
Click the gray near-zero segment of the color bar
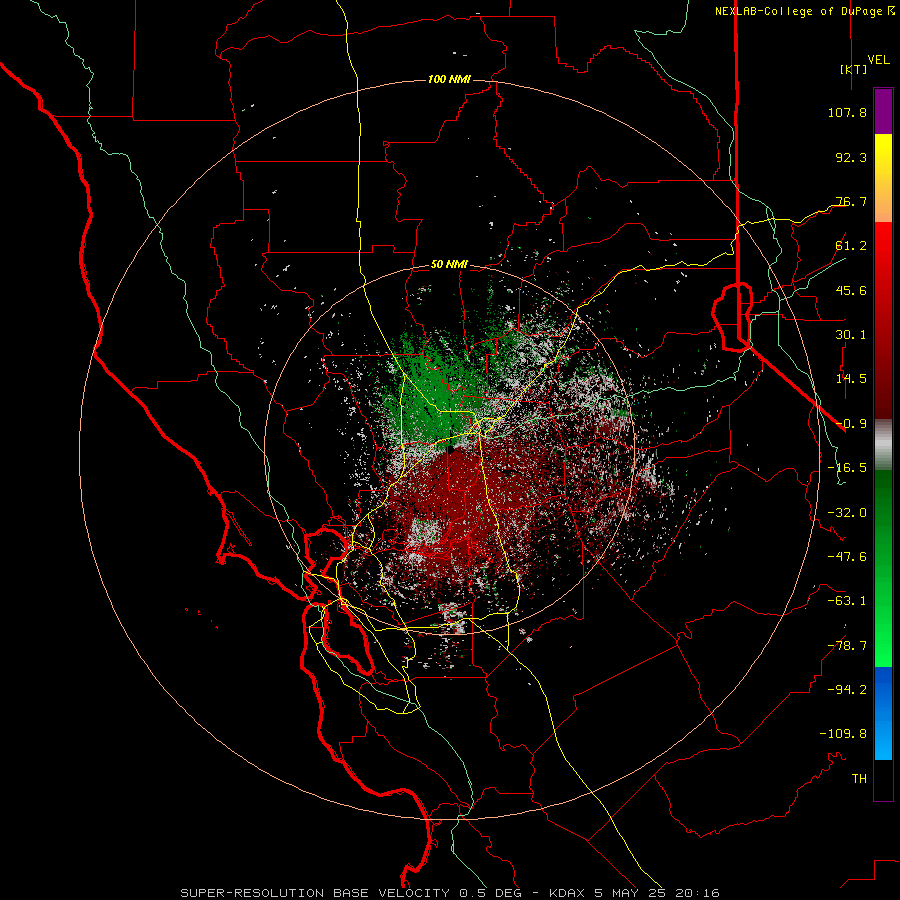[883, 444]
